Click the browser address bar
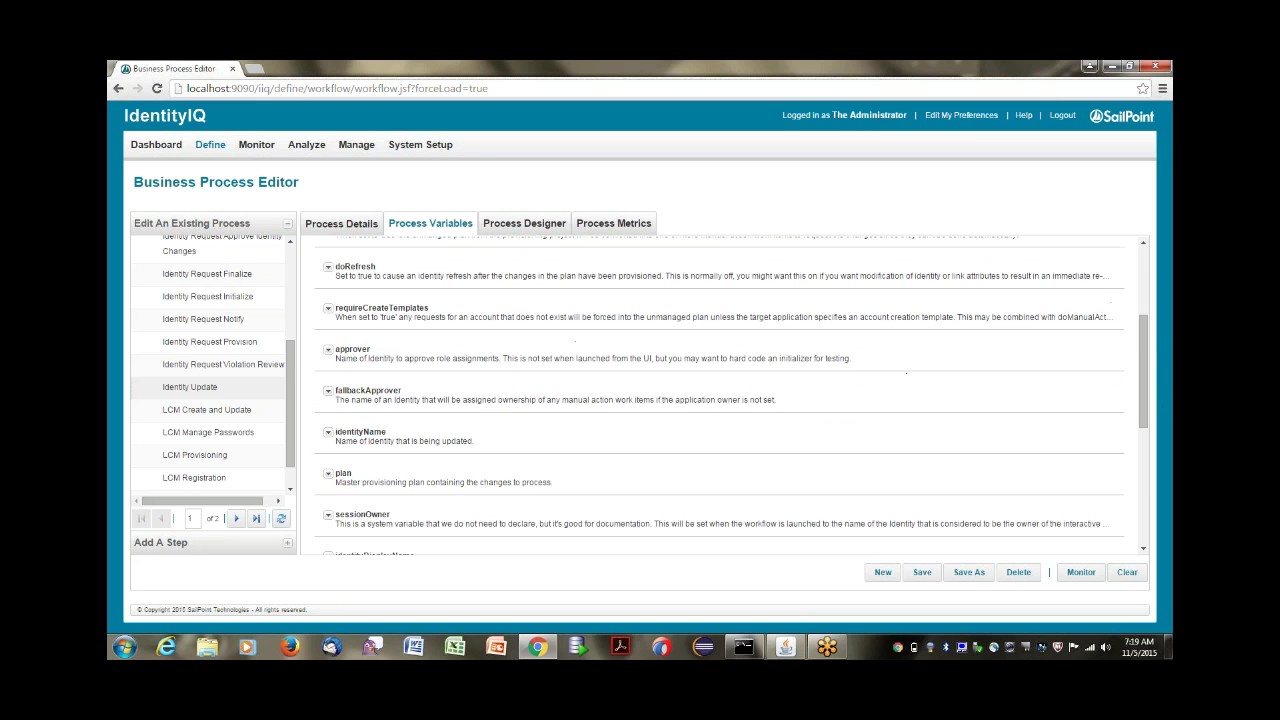 click(x=656, y=88)
